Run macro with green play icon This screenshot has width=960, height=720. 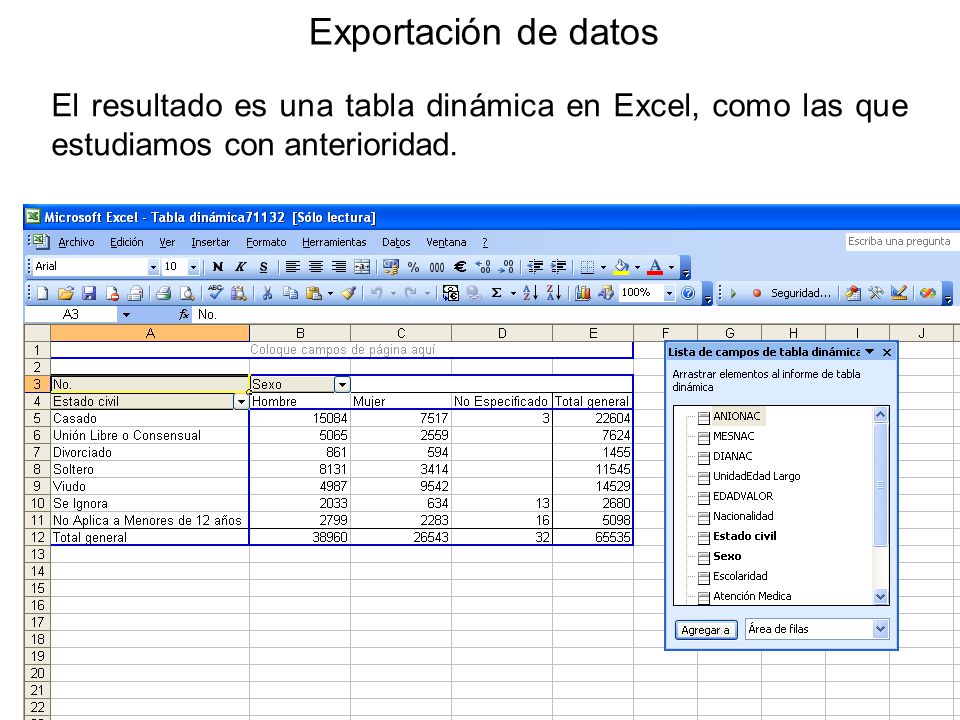[733, 293]
